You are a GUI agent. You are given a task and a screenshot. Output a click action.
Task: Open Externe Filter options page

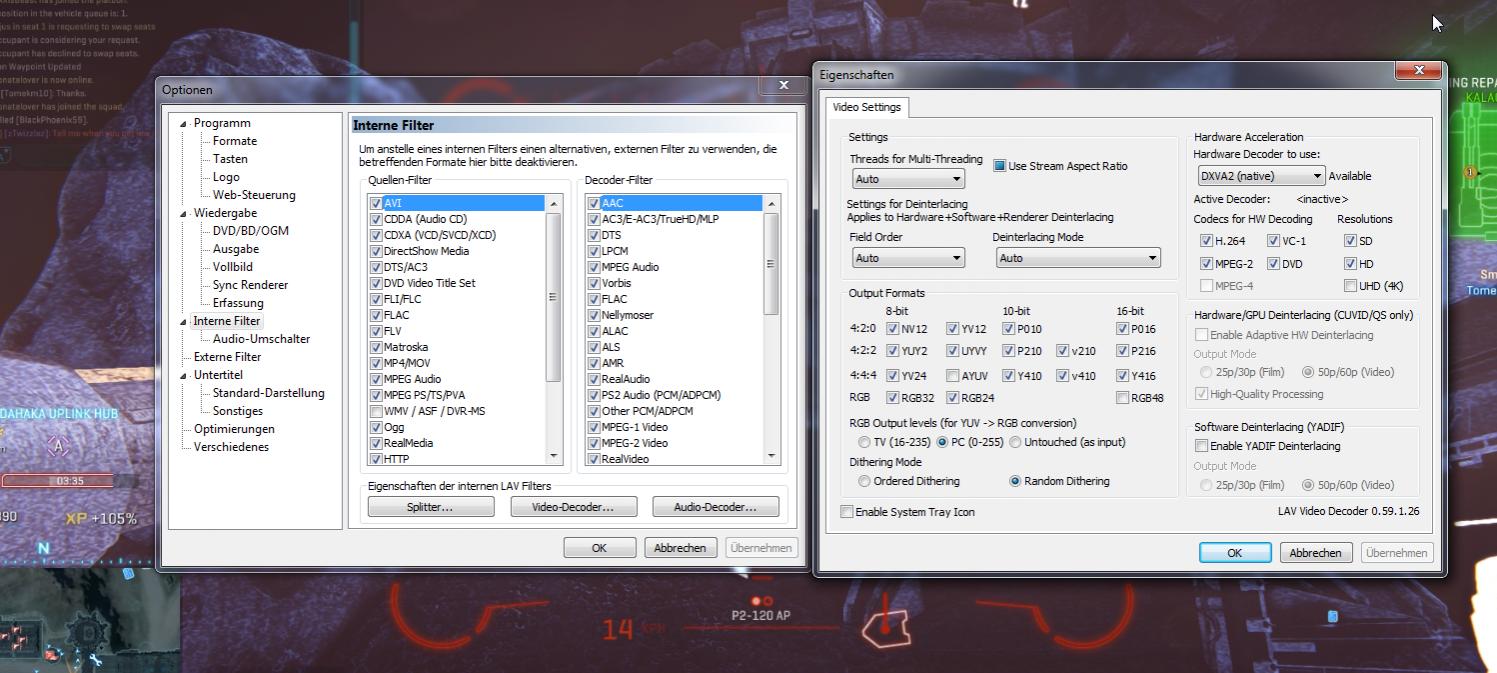[227, 357]
